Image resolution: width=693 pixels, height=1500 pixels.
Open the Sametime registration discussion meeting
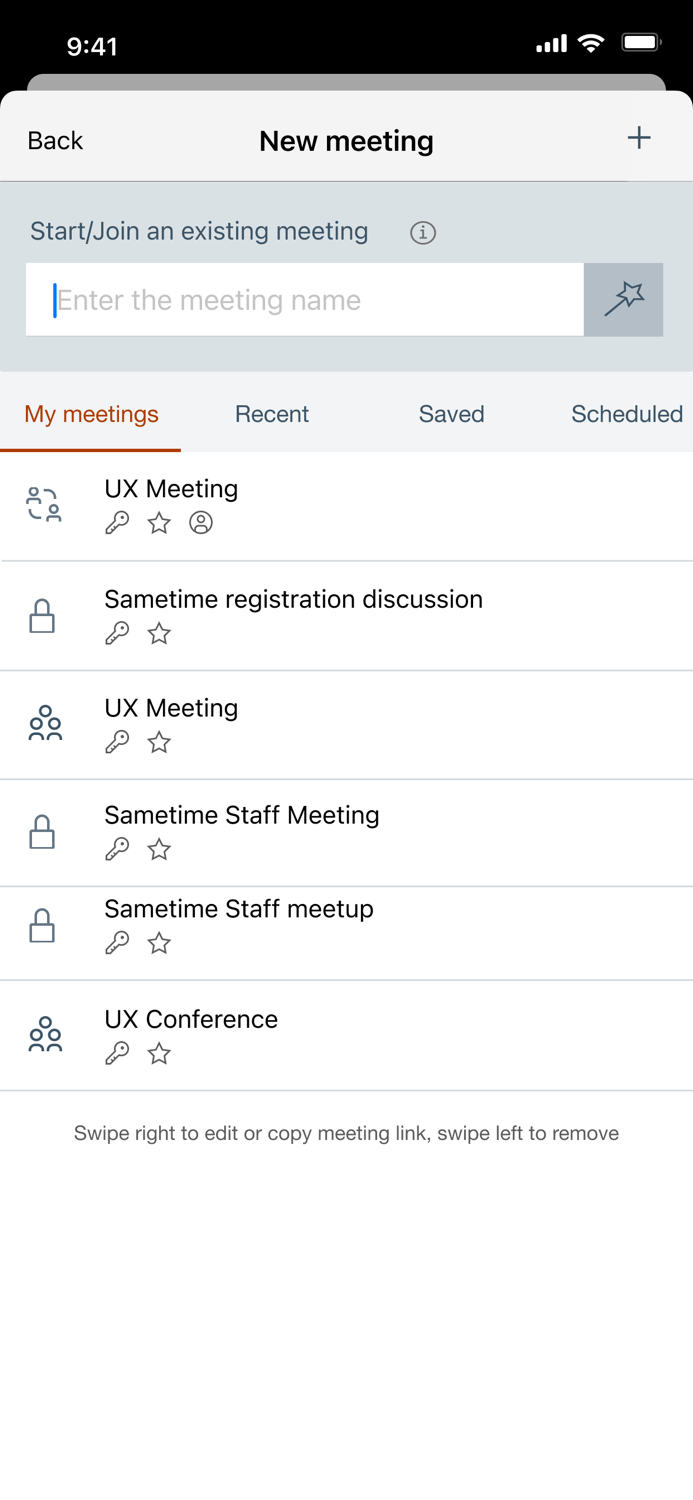click(x=294, y=599)
